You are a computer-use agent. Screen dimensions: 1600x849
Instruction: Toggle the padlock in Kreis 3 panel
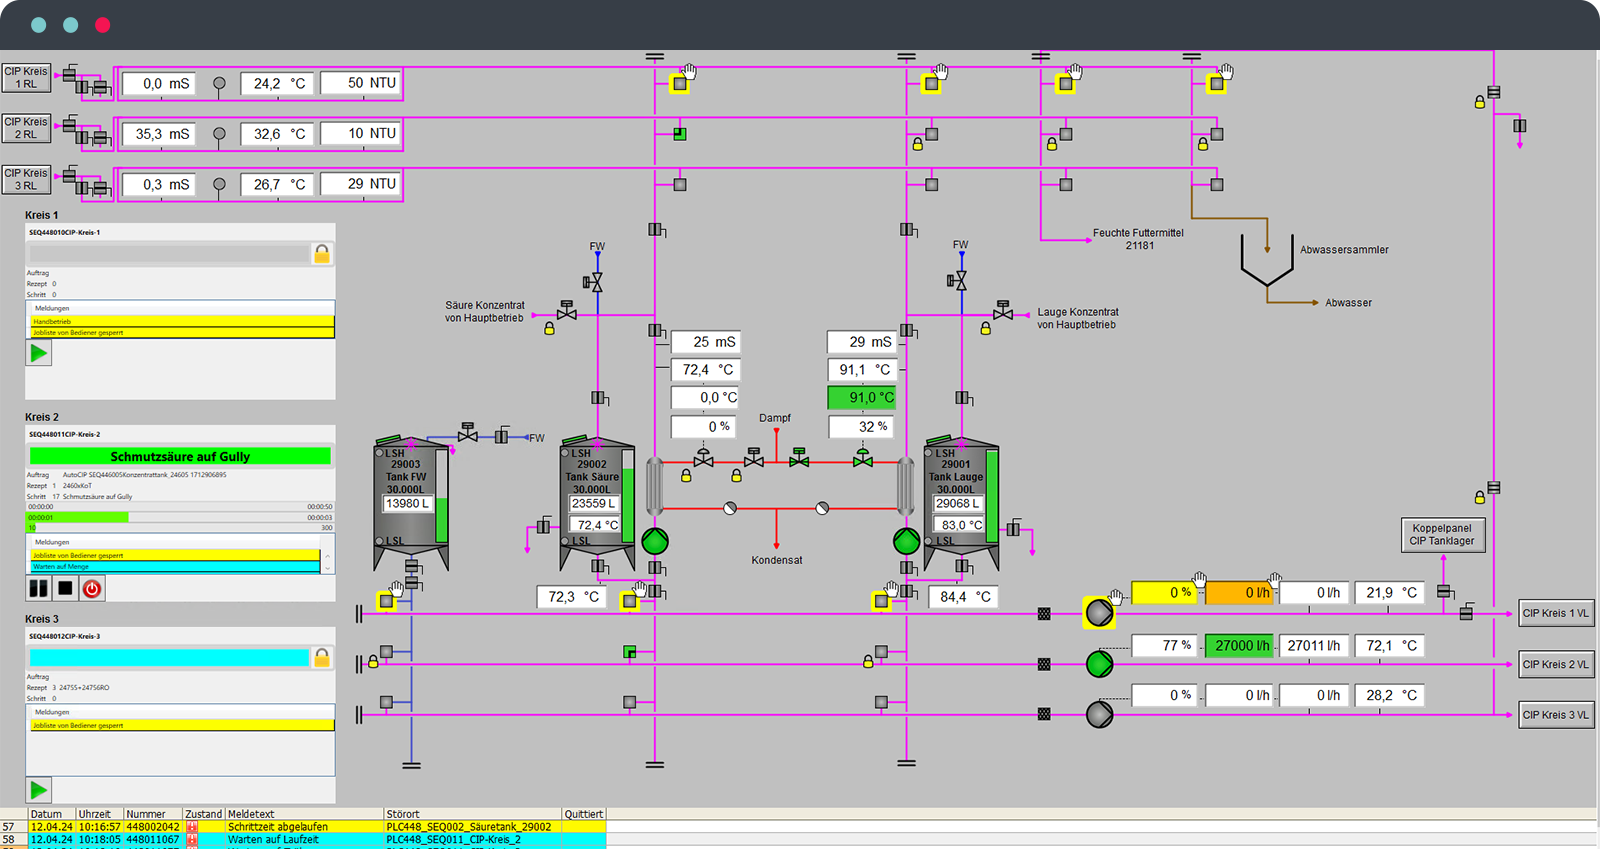pos(322,657)
